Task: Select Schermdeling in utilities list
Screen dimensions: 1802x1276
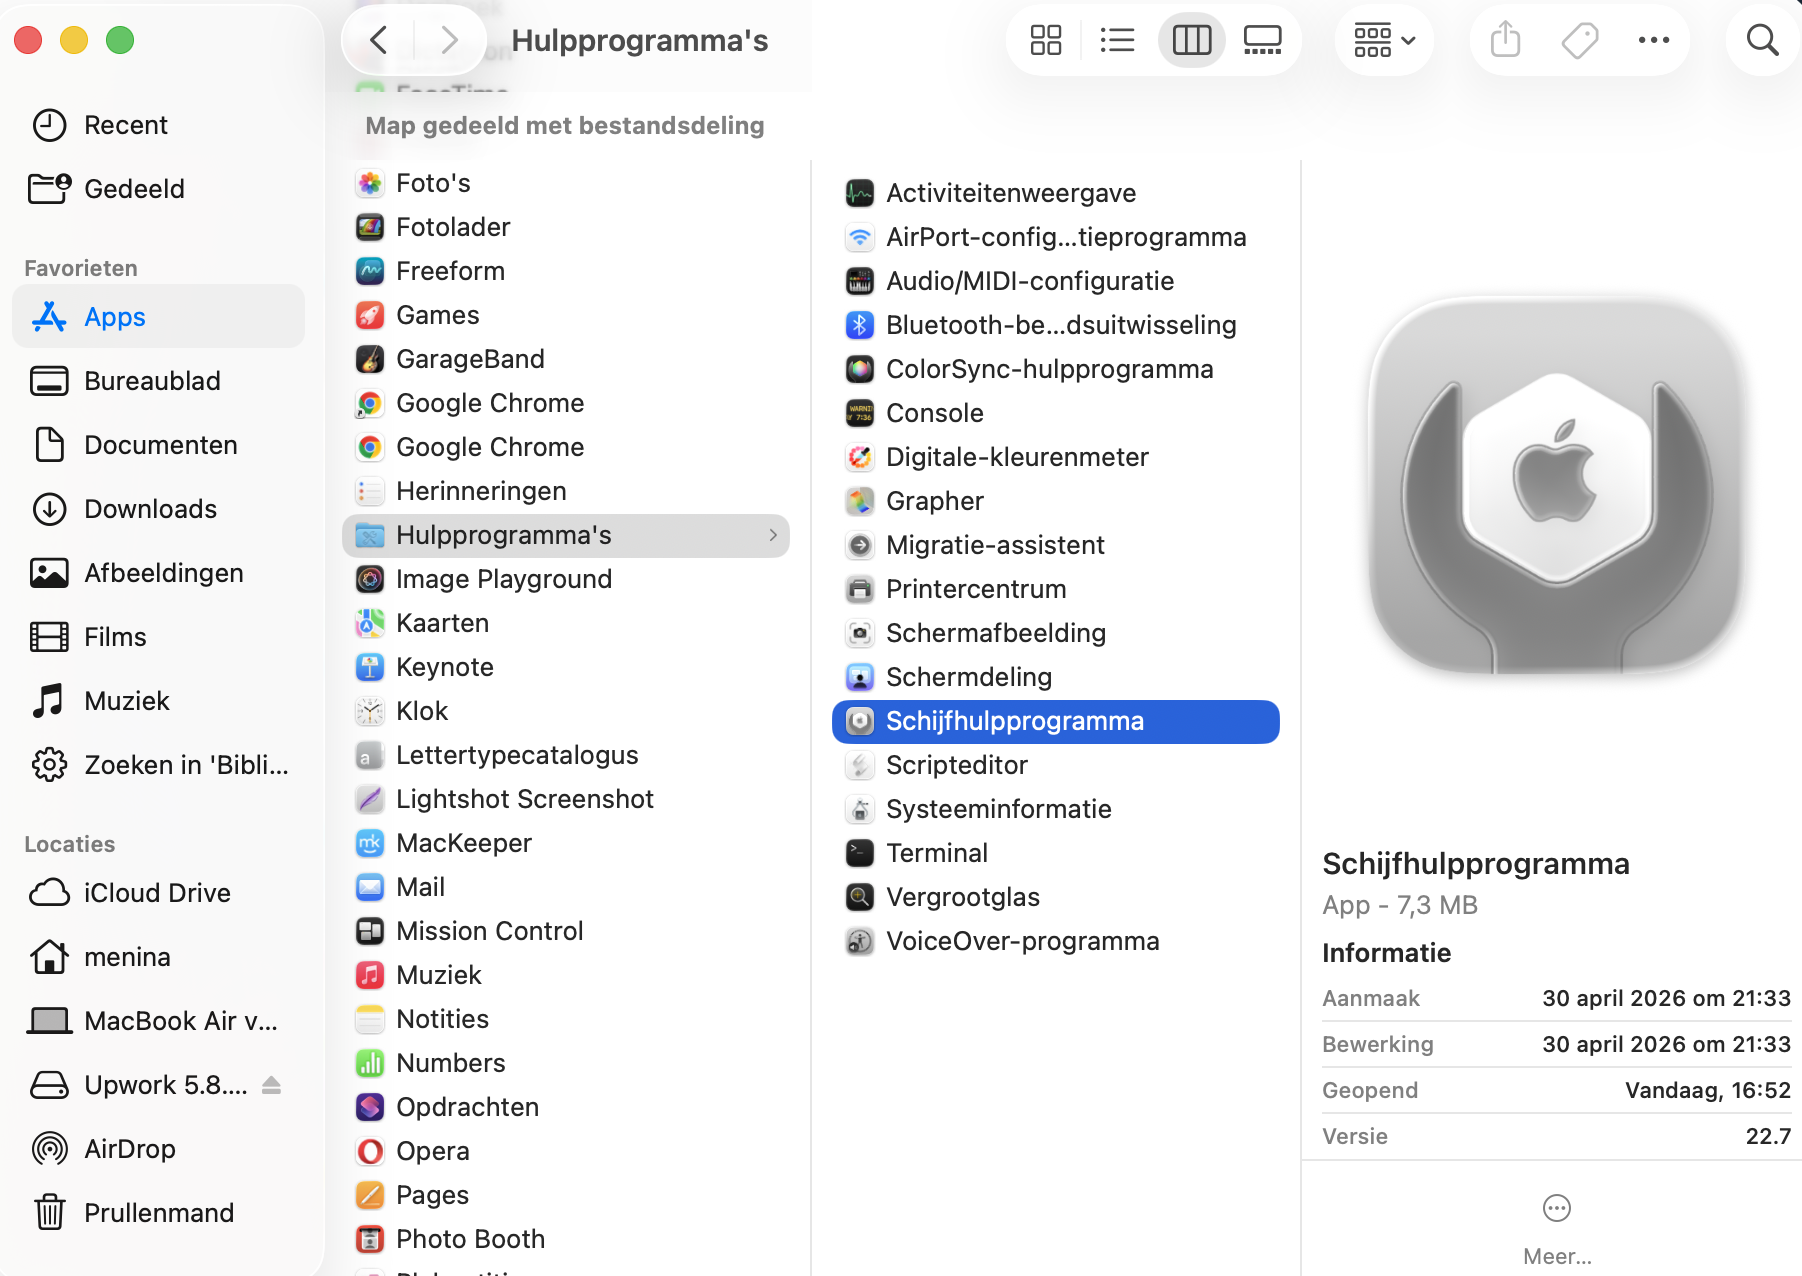Action: [x=1056, y=677]
